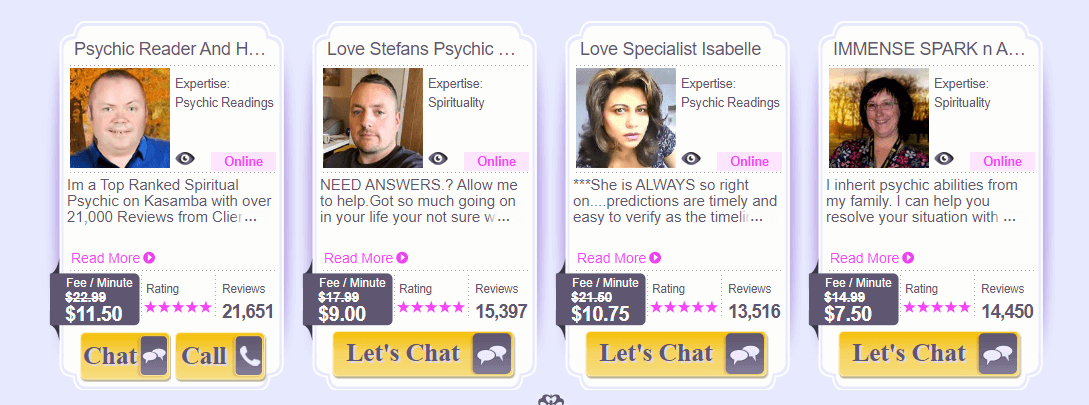The image size is (1089, 405).
Task: Open Love Stefans Psychic profile photo
Action: tap(373, 118)
